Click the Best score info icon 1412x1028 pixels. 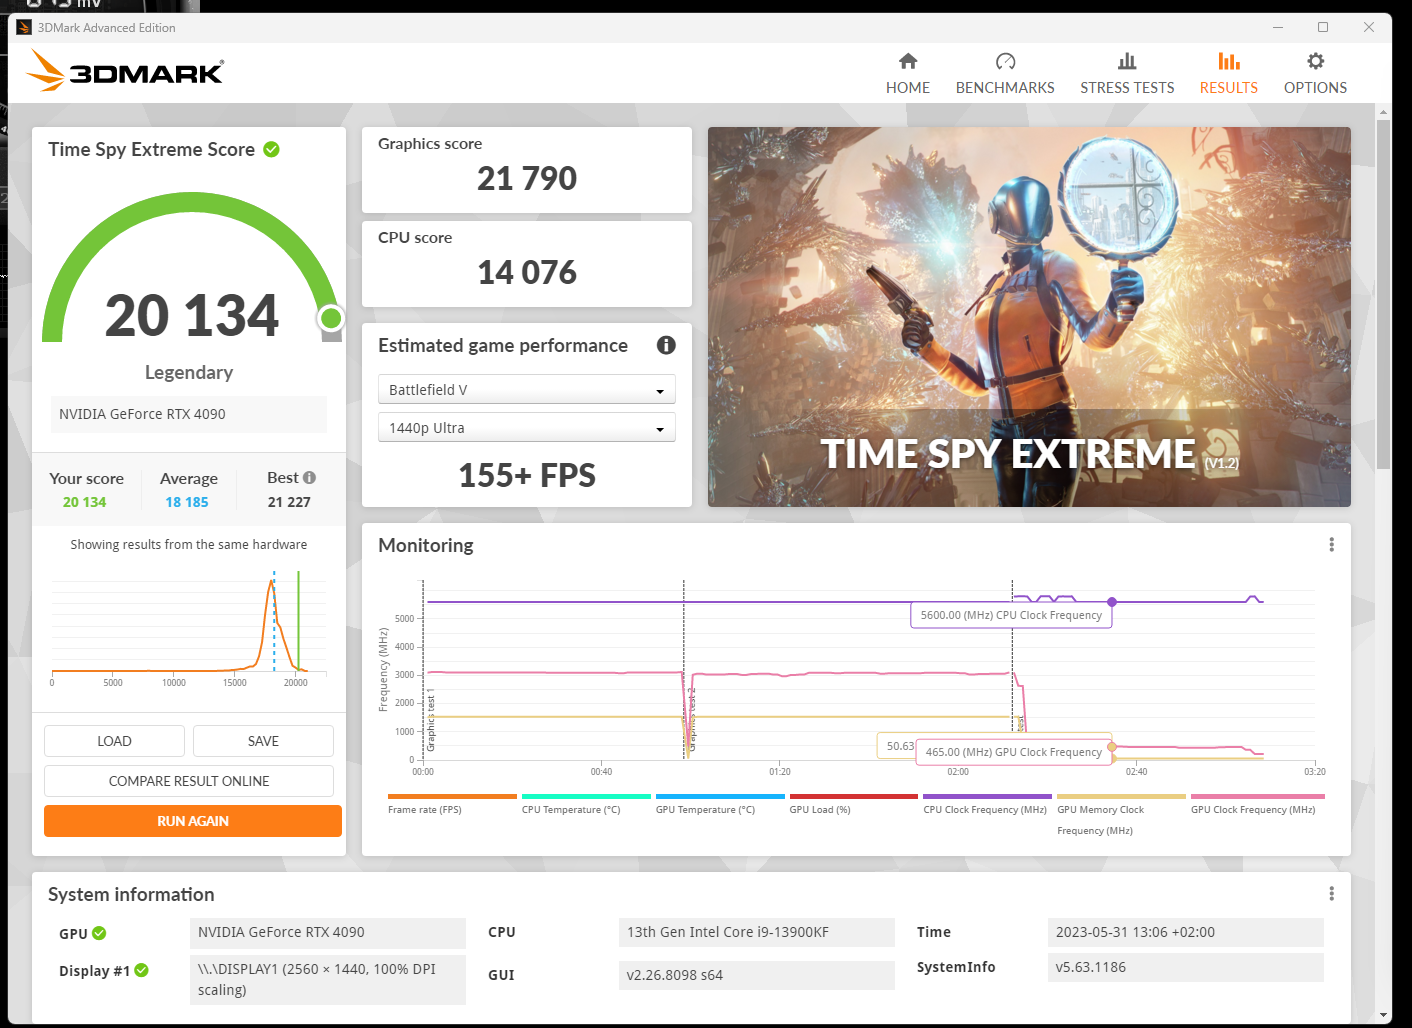[x=309, y=478]
